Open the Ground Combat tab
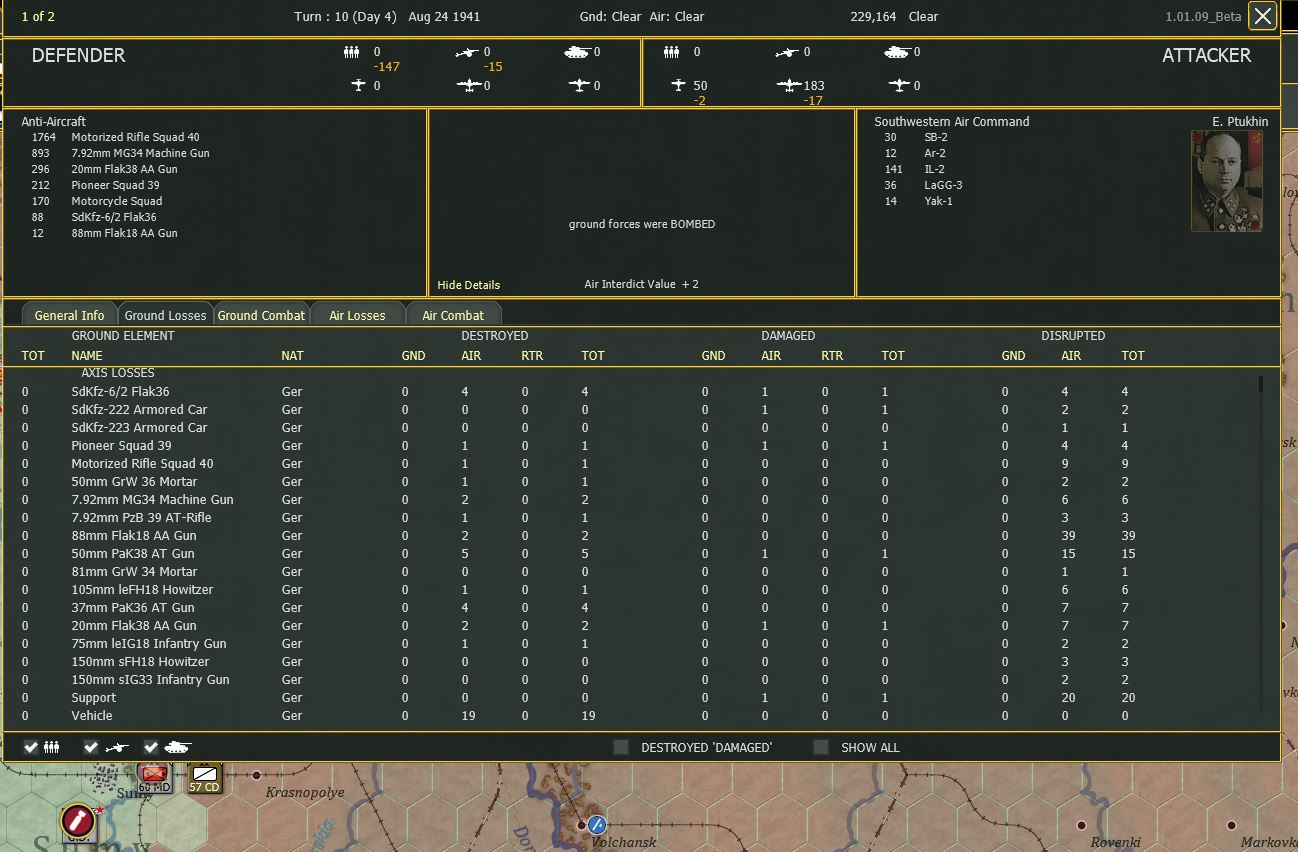The height and width of the screenshot is (852, 1298). 261,314
